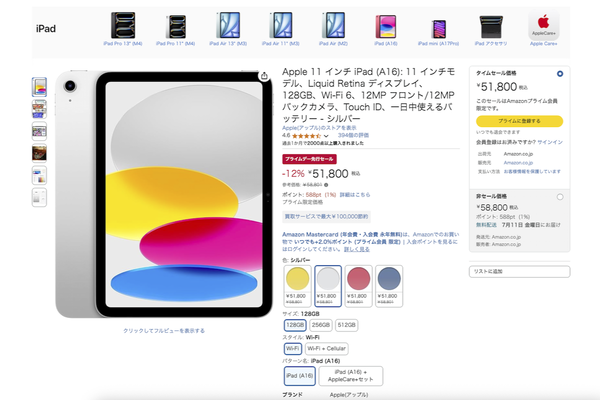
Task: Click the iPad アクセサリ text label
Action: tap(491, 44)
